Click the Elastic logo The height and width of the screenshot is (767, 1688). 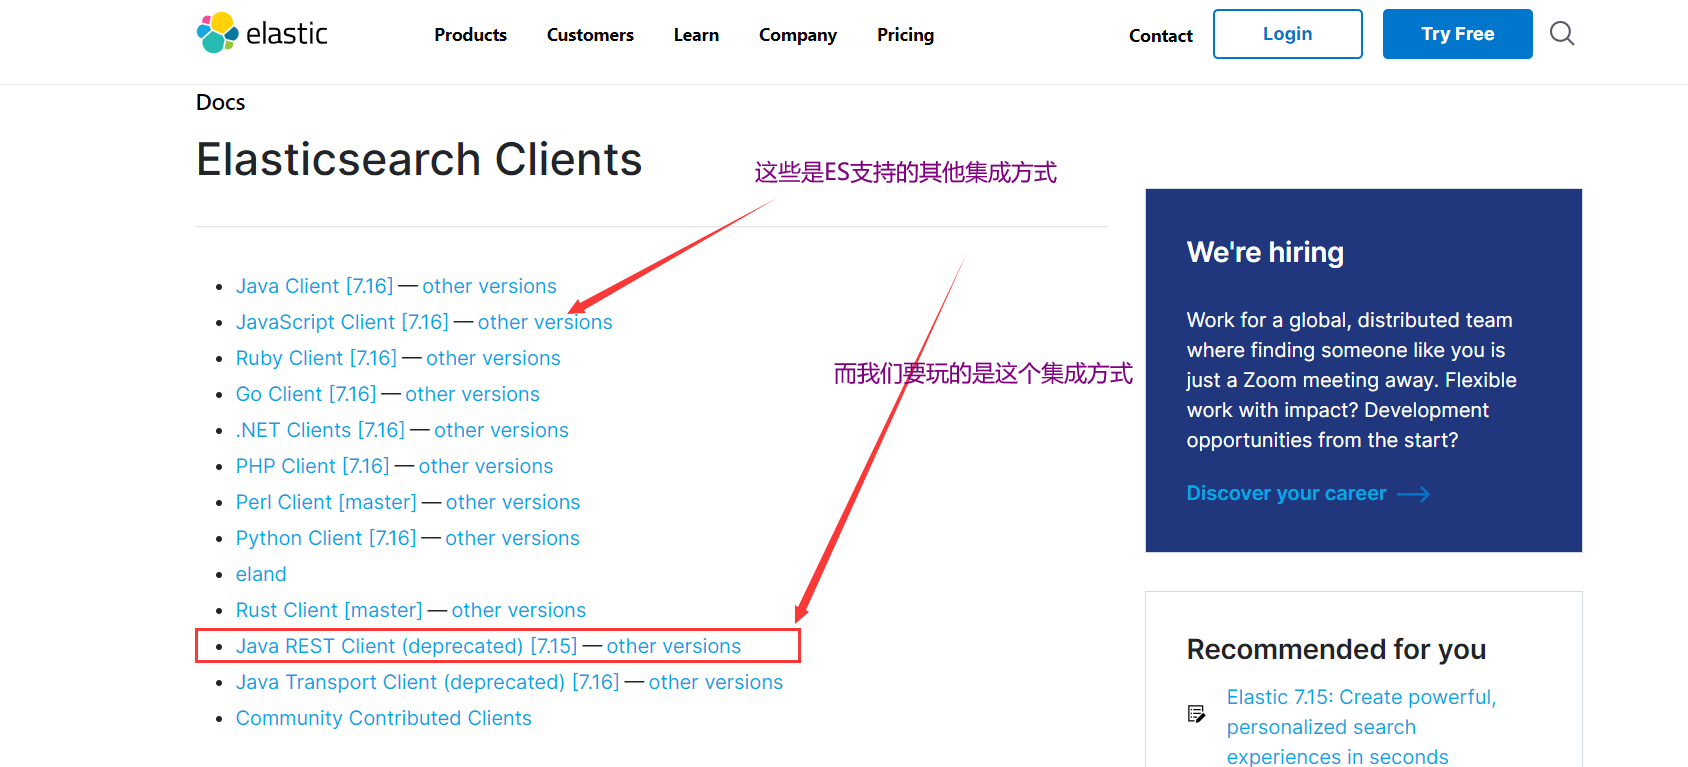tap(262, 33)
